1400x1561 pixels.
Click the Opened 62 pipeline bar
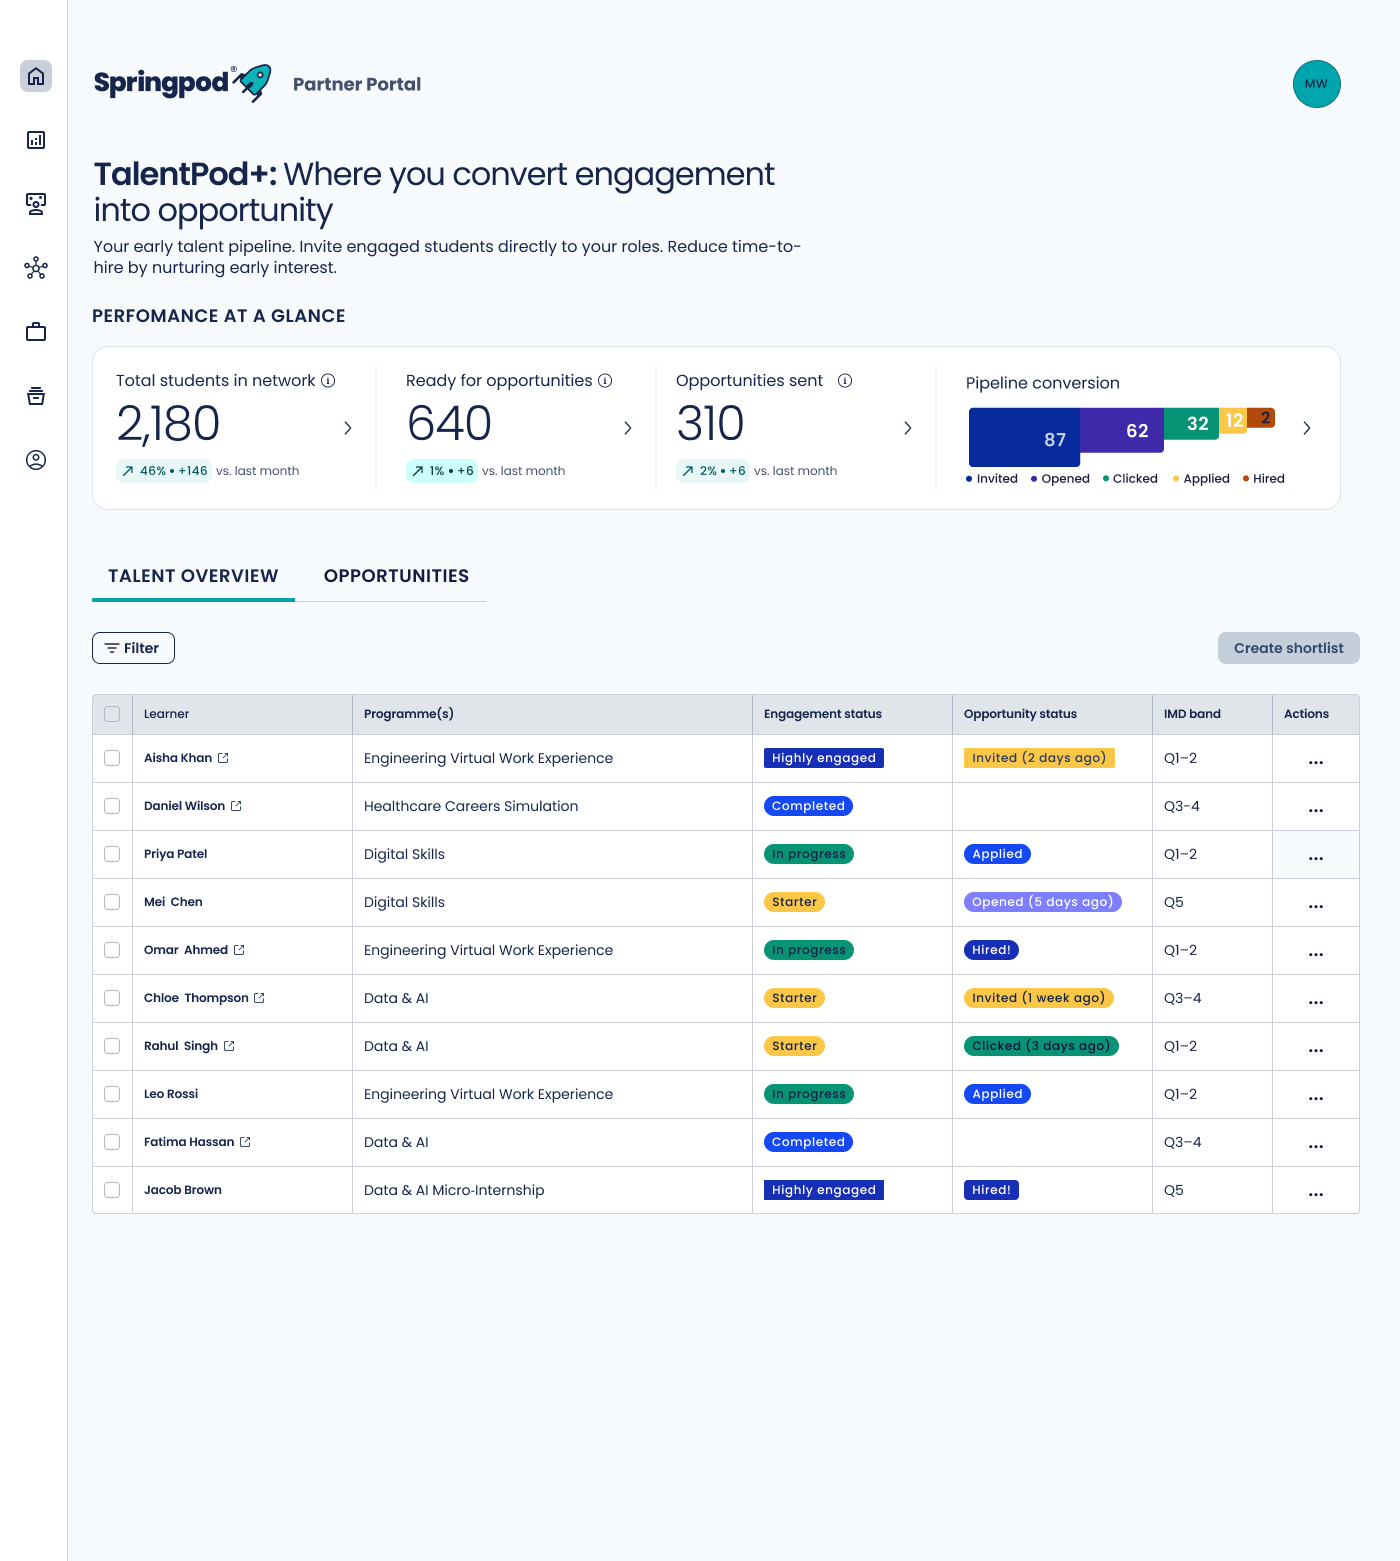coord(1122,430)
